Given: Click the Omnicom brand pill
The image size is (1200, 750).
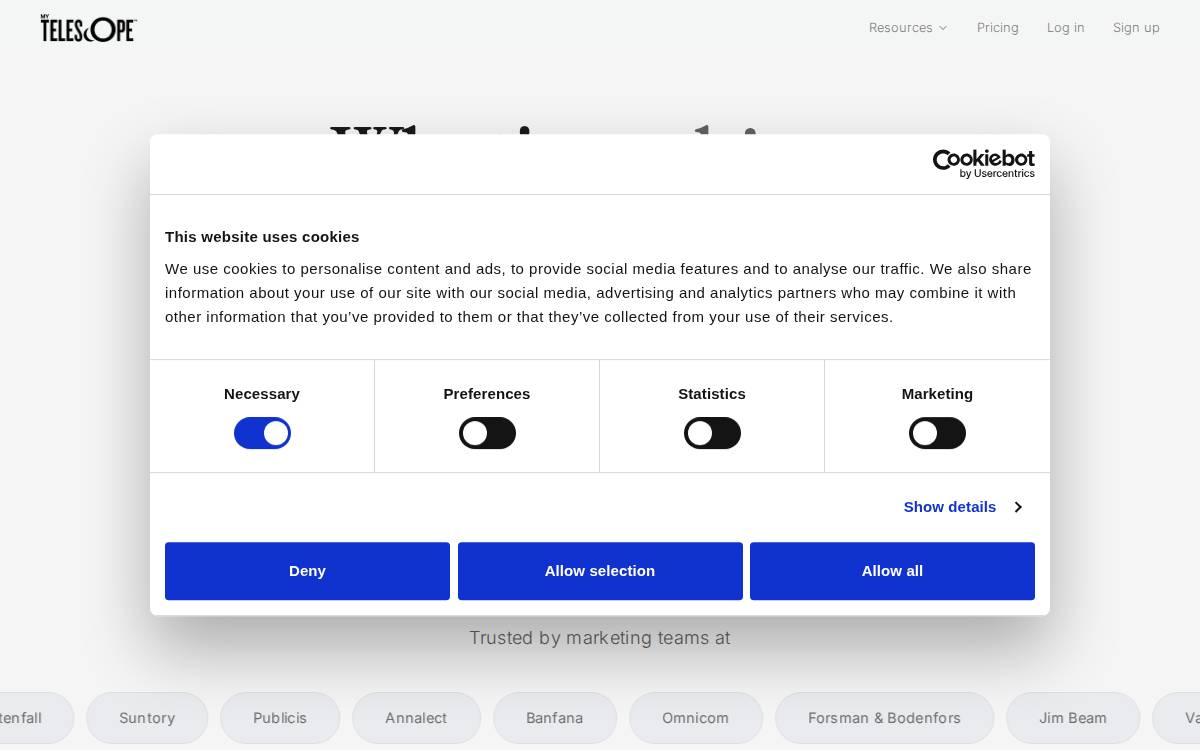Looking at the screenshot, I should 696,718.
